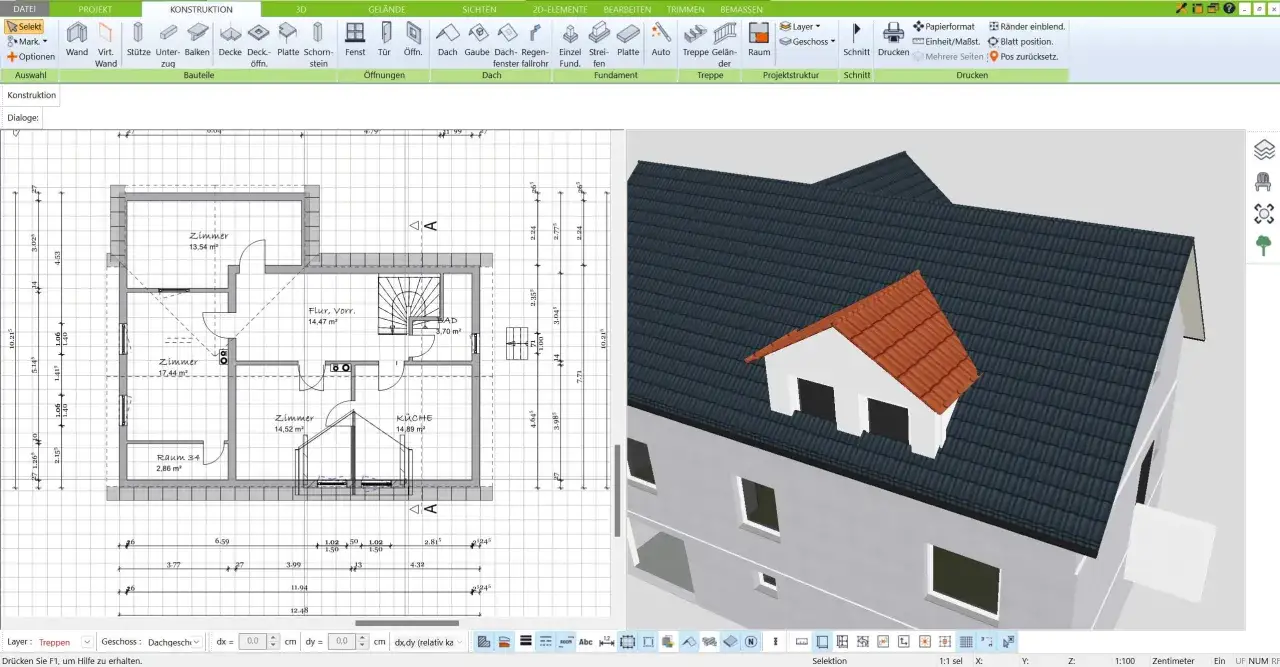
Task: Click the dy input field
Action: coord(343,642)
